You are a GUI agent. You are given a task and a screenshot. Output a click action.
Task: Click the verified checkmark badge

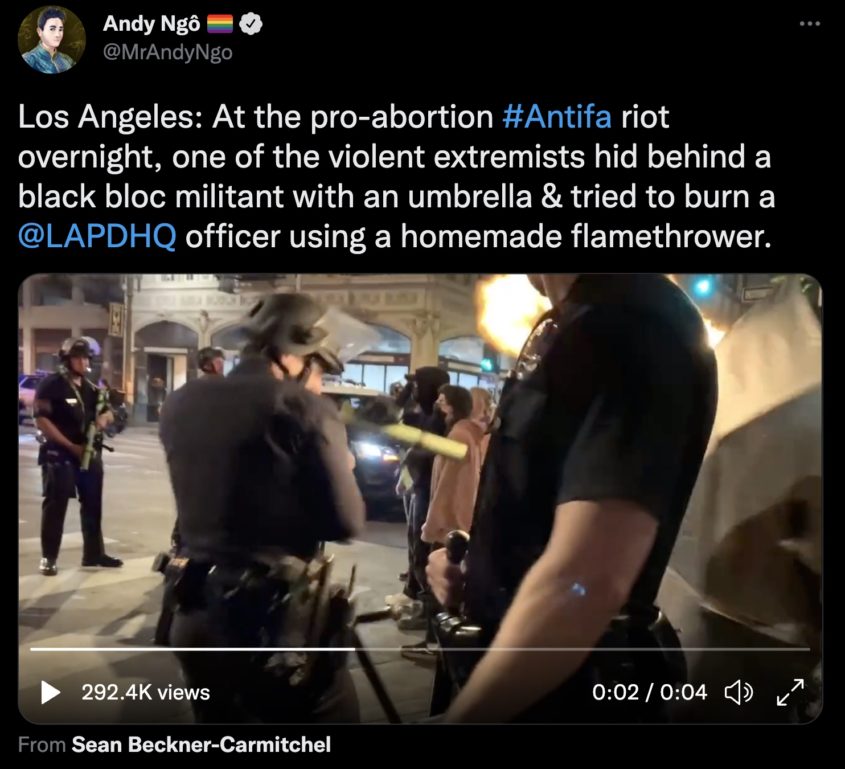(251, 24)
